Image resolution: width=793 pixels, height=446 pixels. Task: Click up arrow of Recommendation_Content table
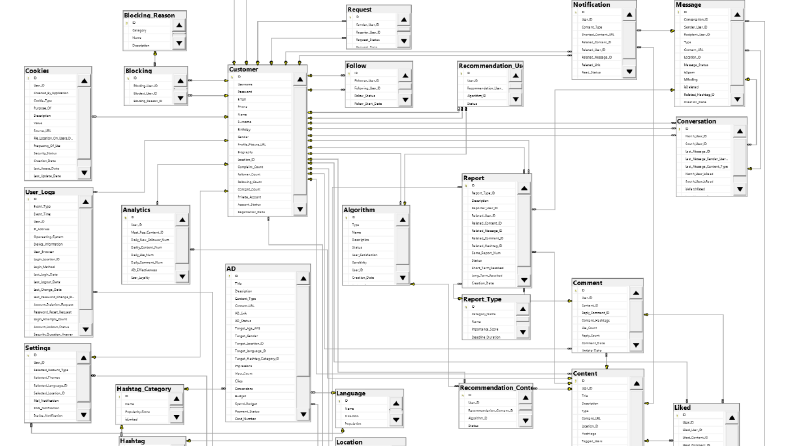(x=525, y=398)
